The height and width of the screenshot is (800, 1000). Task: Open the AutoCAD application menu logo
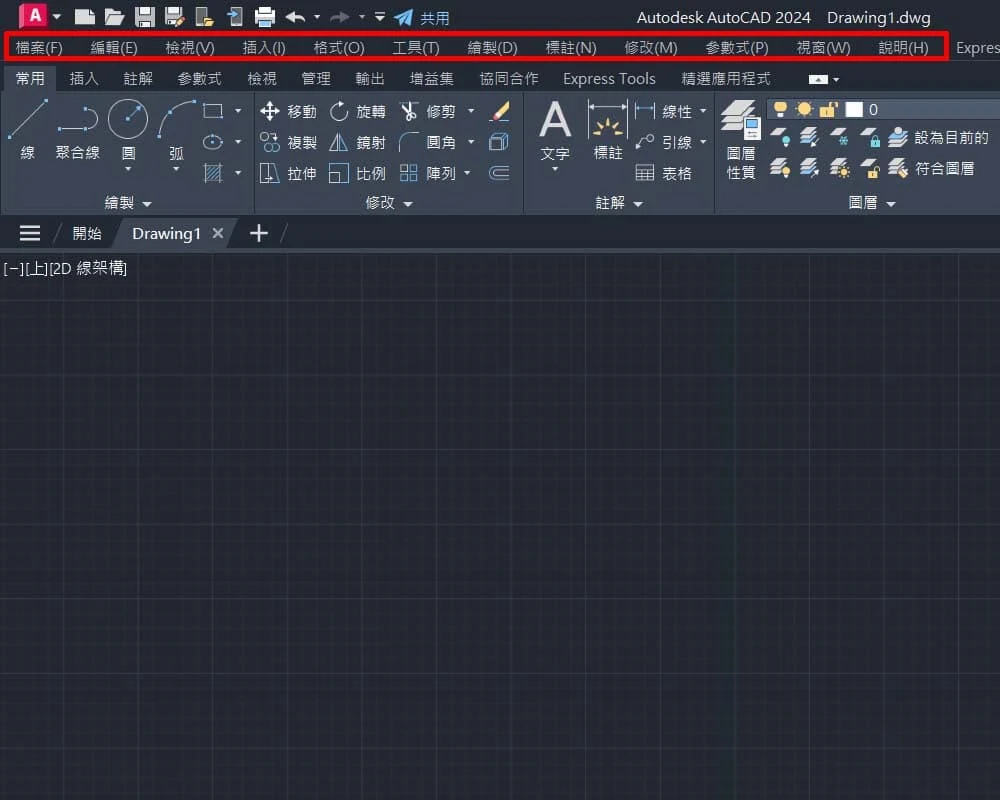pos(33,16)
